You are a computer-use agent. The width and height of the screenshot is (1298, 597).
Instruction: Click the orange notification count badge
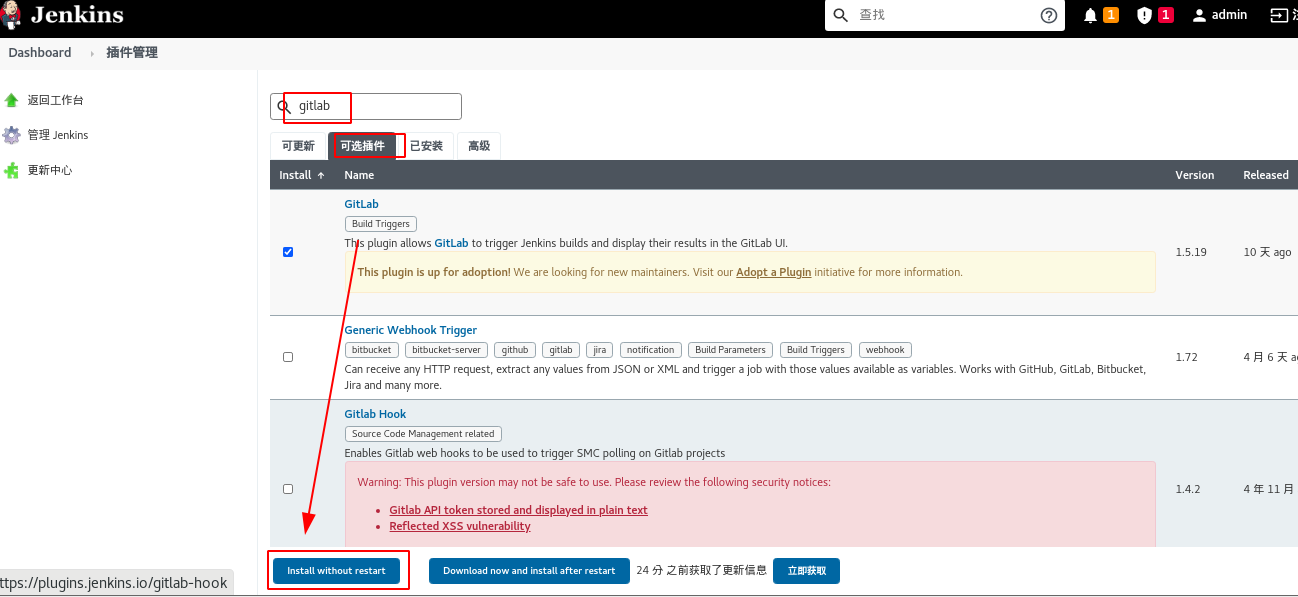pos(1111,15)
